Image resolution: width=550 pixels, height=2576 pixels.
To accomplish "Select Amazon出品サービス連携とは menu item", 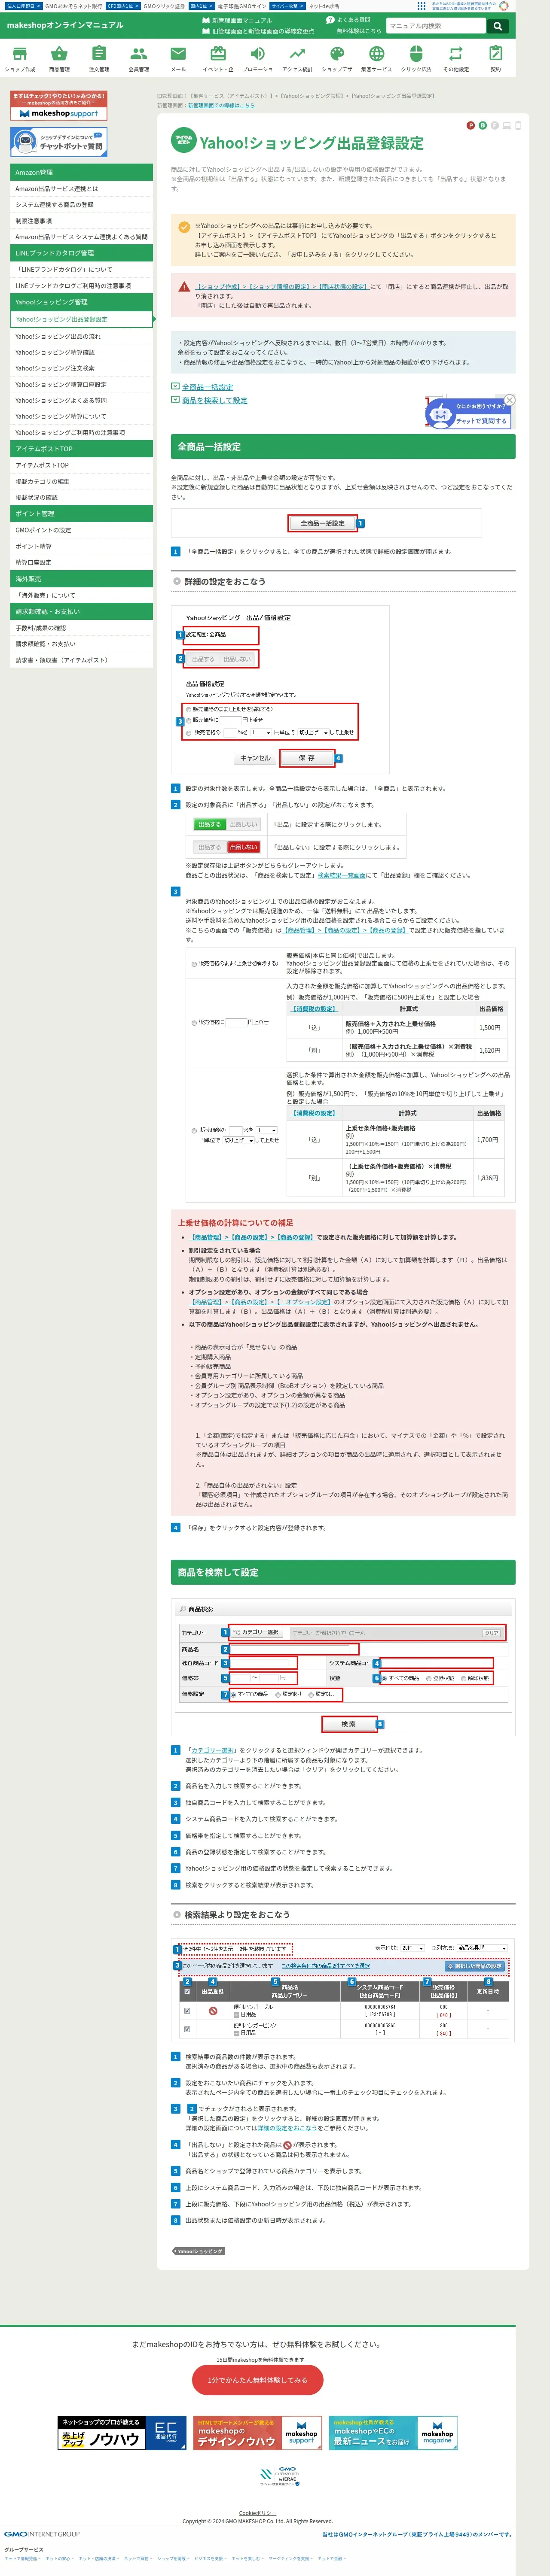I will [82, 189].
